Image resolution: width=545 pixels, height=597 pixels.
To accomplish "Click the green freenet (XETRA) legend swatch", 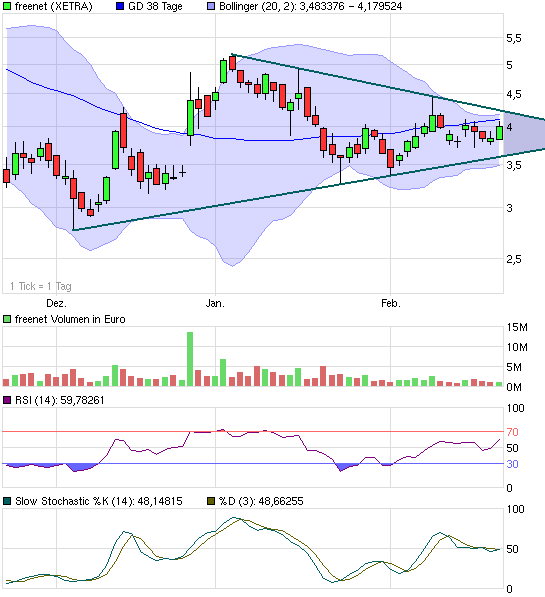I will click(x=7, y=6).
